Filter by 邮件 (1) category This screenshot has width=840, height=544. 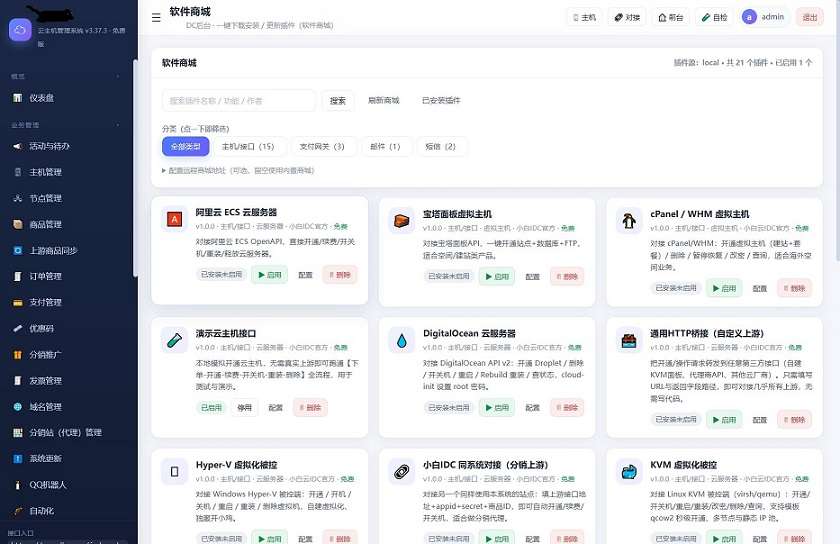[x=385, y=146]
